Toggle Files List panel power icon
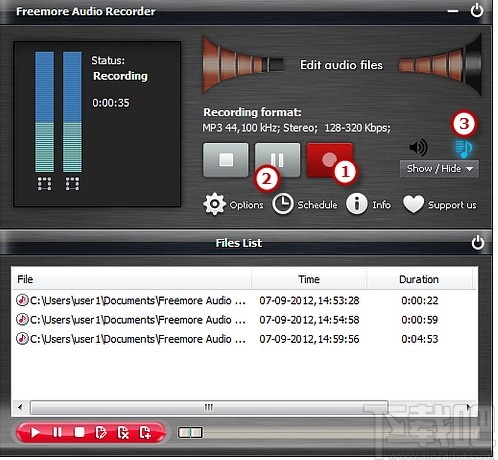Image resolution: width=498 pixels, height=460 pixels. pos(478,242)
